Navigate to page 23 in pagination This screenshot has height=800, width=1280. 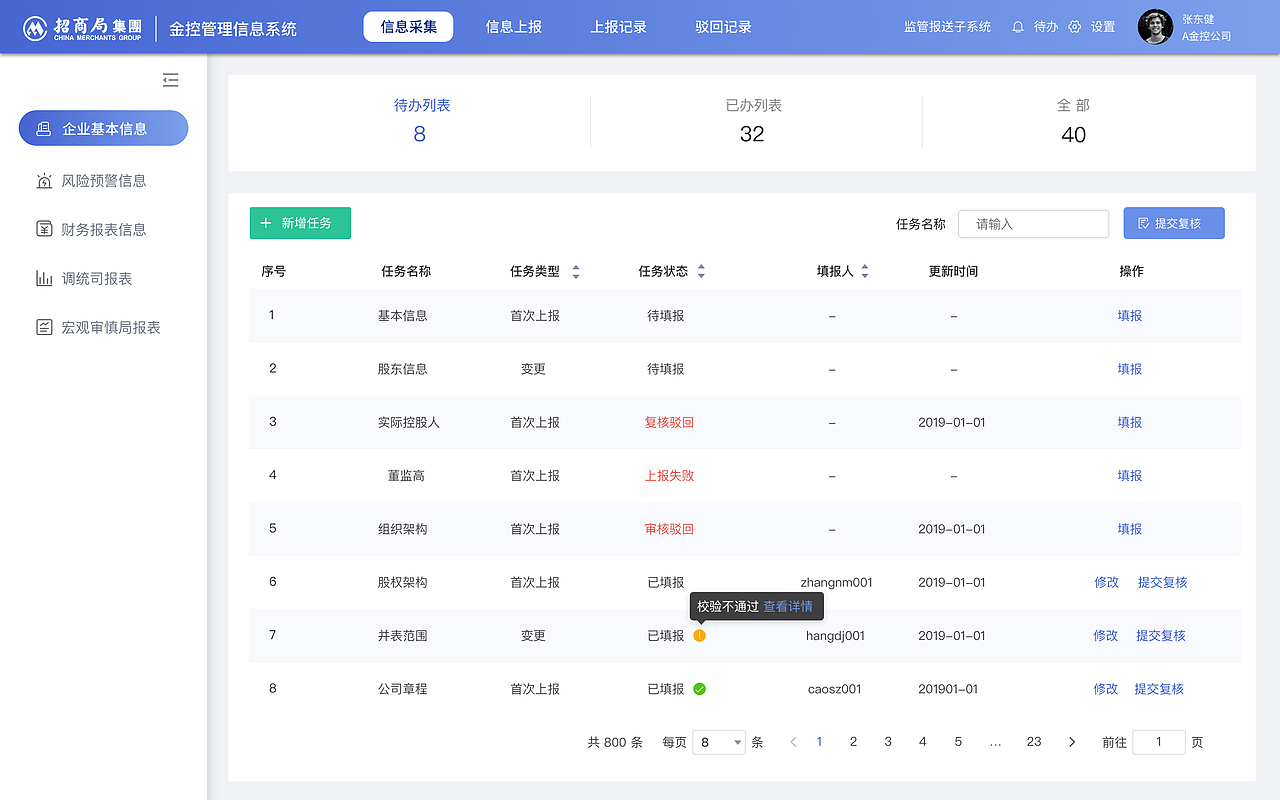pyautogui.click(x=1034, y=742)
